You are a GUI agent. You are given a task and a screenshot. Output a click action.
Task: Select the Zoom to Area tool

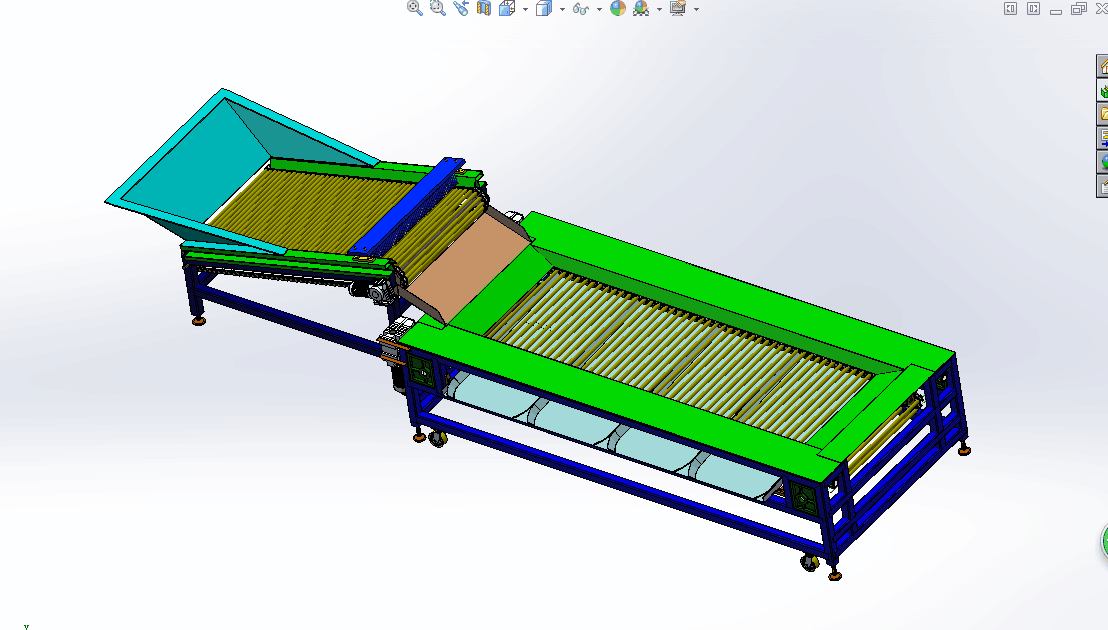tap(438, 8)
